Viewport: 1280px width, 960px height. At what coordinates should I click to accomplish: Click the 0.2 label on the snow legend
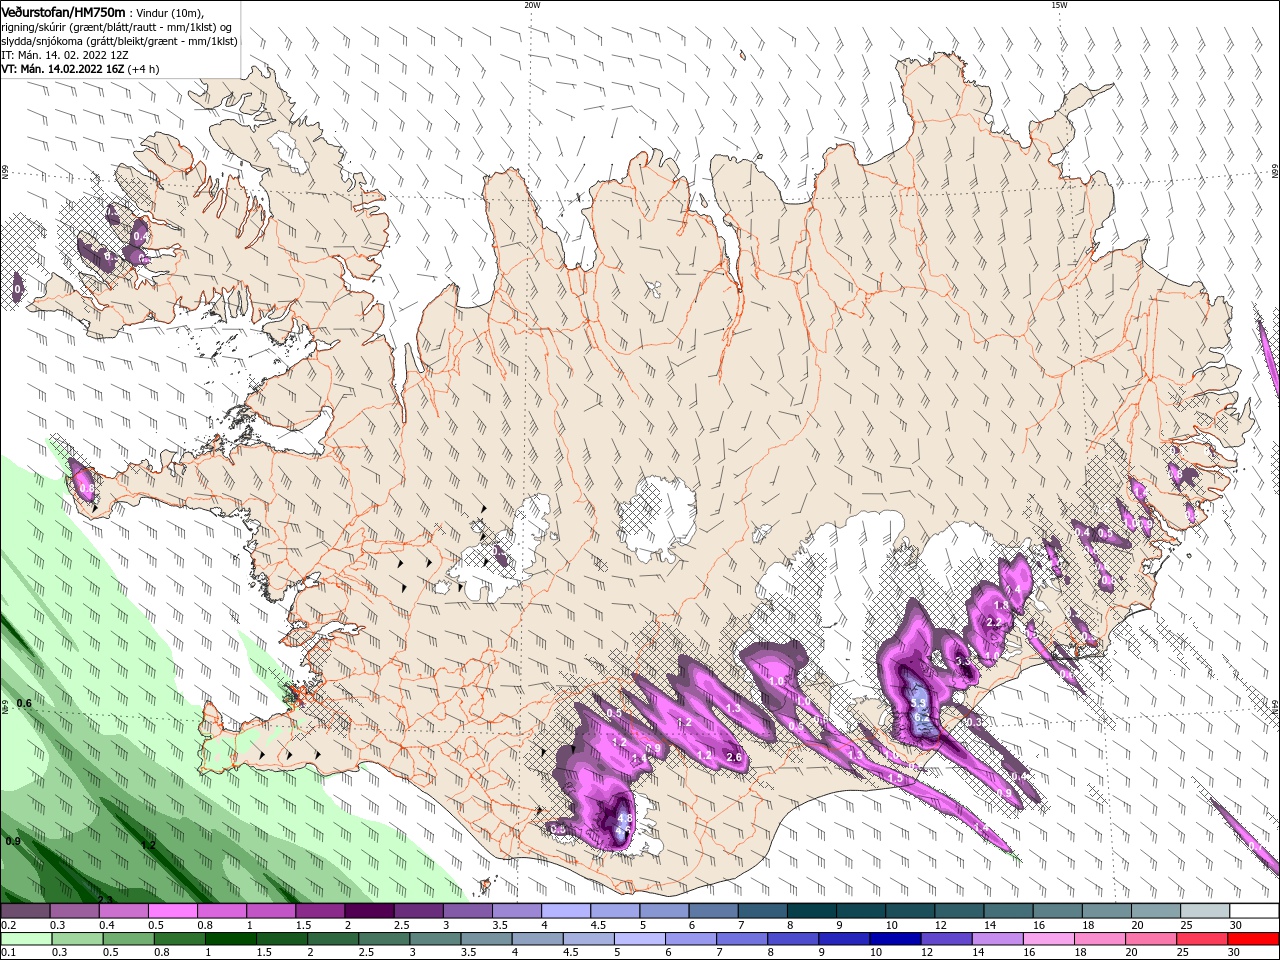point(8,925)
